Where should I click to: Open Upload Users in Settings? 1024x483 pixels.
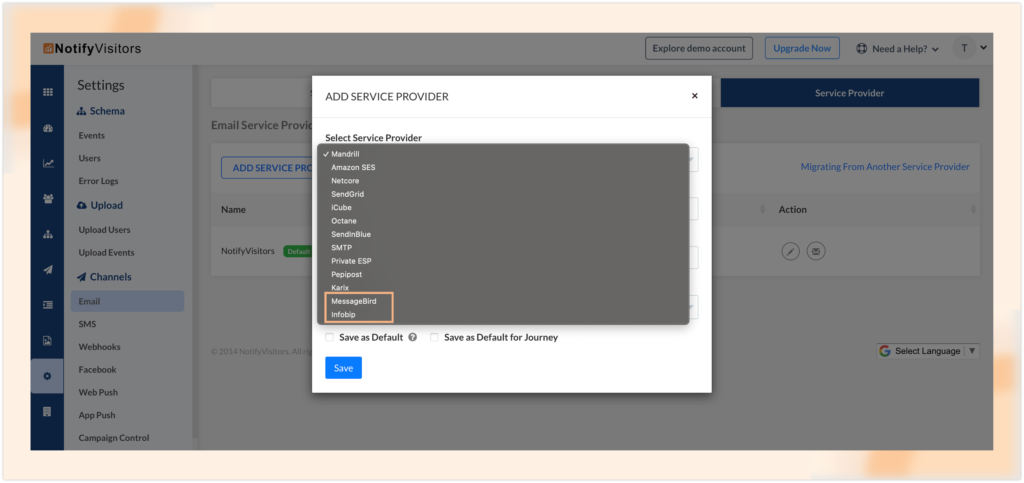point(104,230)
